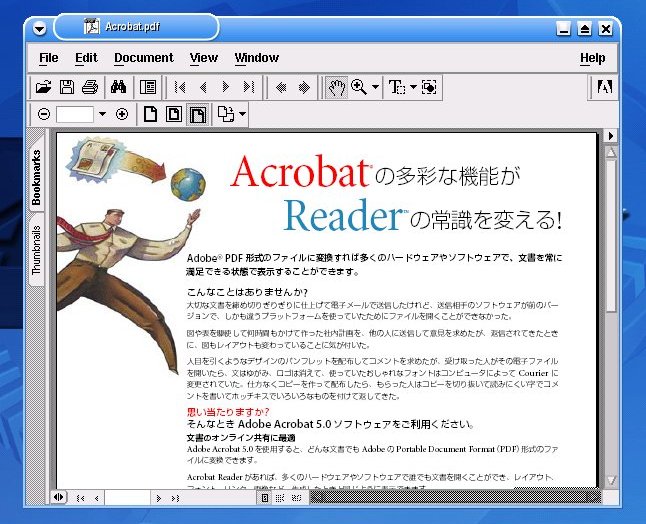
Task: Select Continuous-Facing layout in the status bar
Action: click(296, 498)
